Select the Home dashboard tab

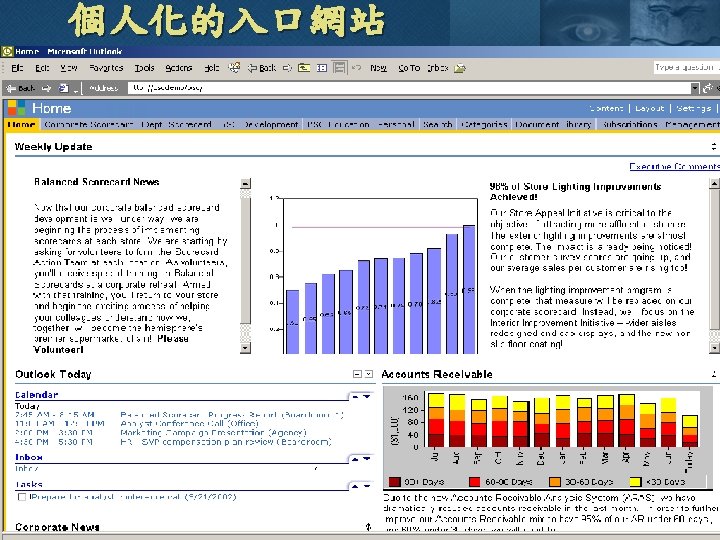22,124
